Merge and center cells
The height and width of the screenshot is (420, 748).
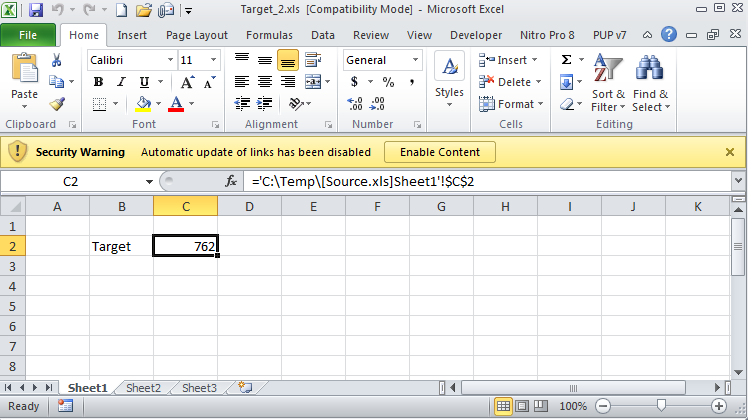(313, 82)
